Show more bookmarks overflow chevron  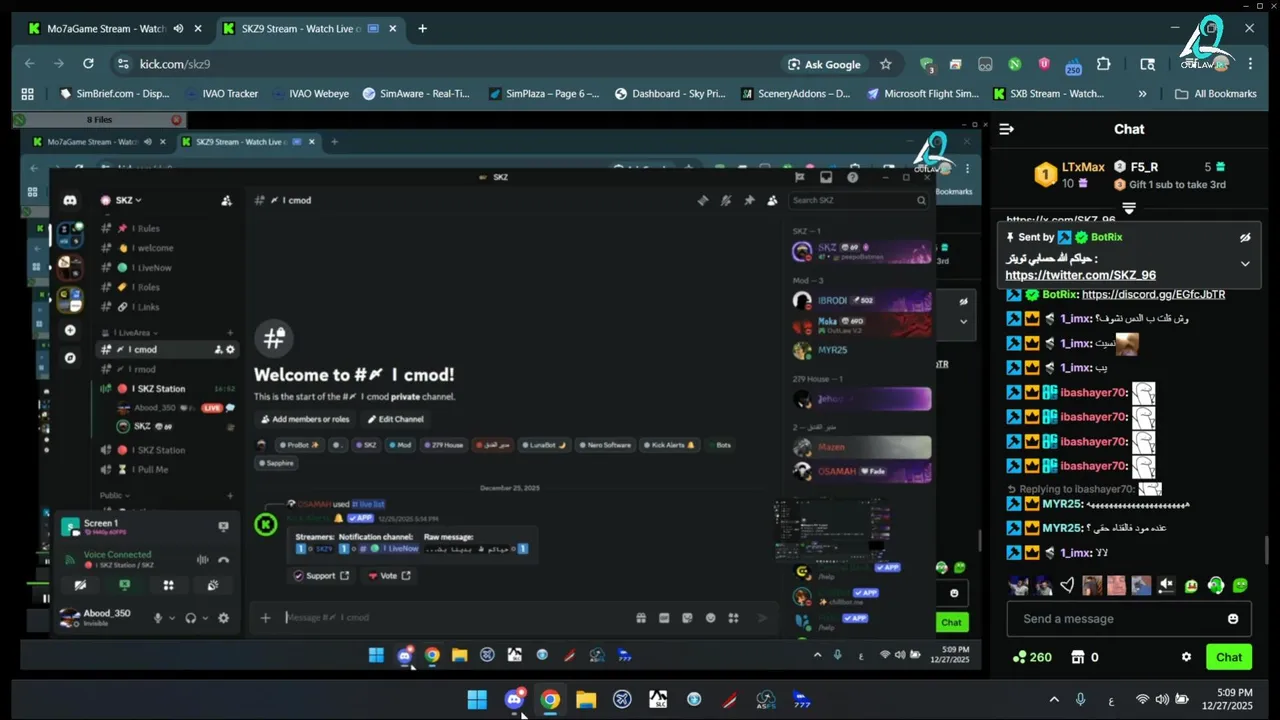click(x=1142, y=94)
